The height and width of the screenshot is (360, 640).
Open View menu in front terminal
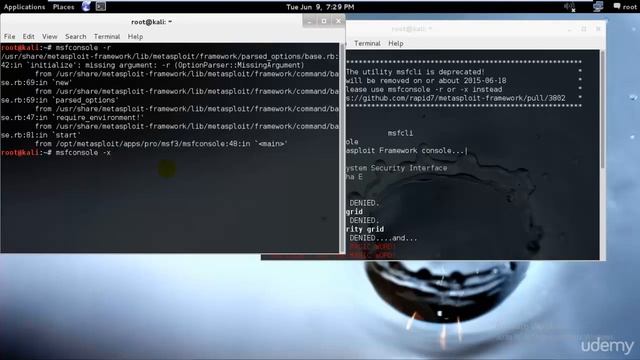click(x=50, y=36)
